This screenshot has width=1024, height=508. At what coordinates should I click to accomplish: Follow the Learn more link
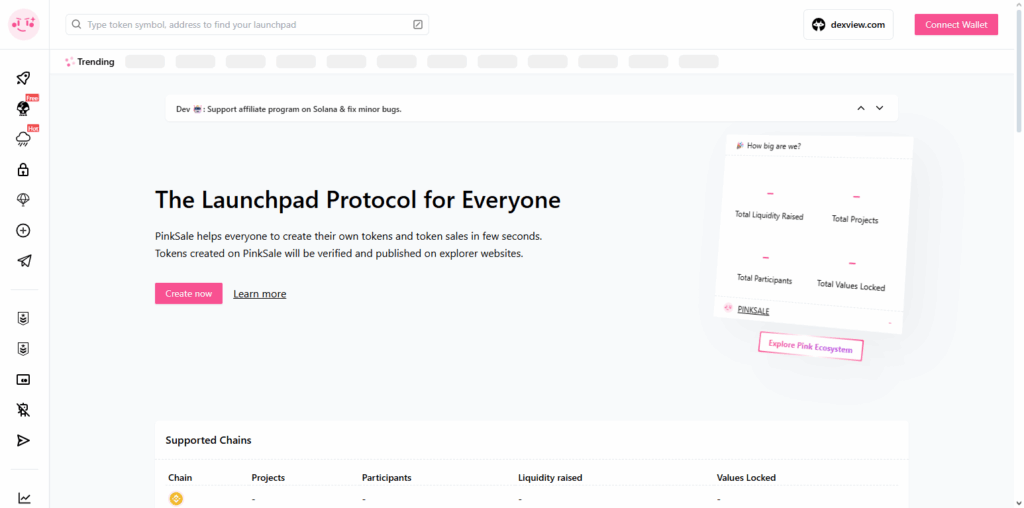click(260, 294)
